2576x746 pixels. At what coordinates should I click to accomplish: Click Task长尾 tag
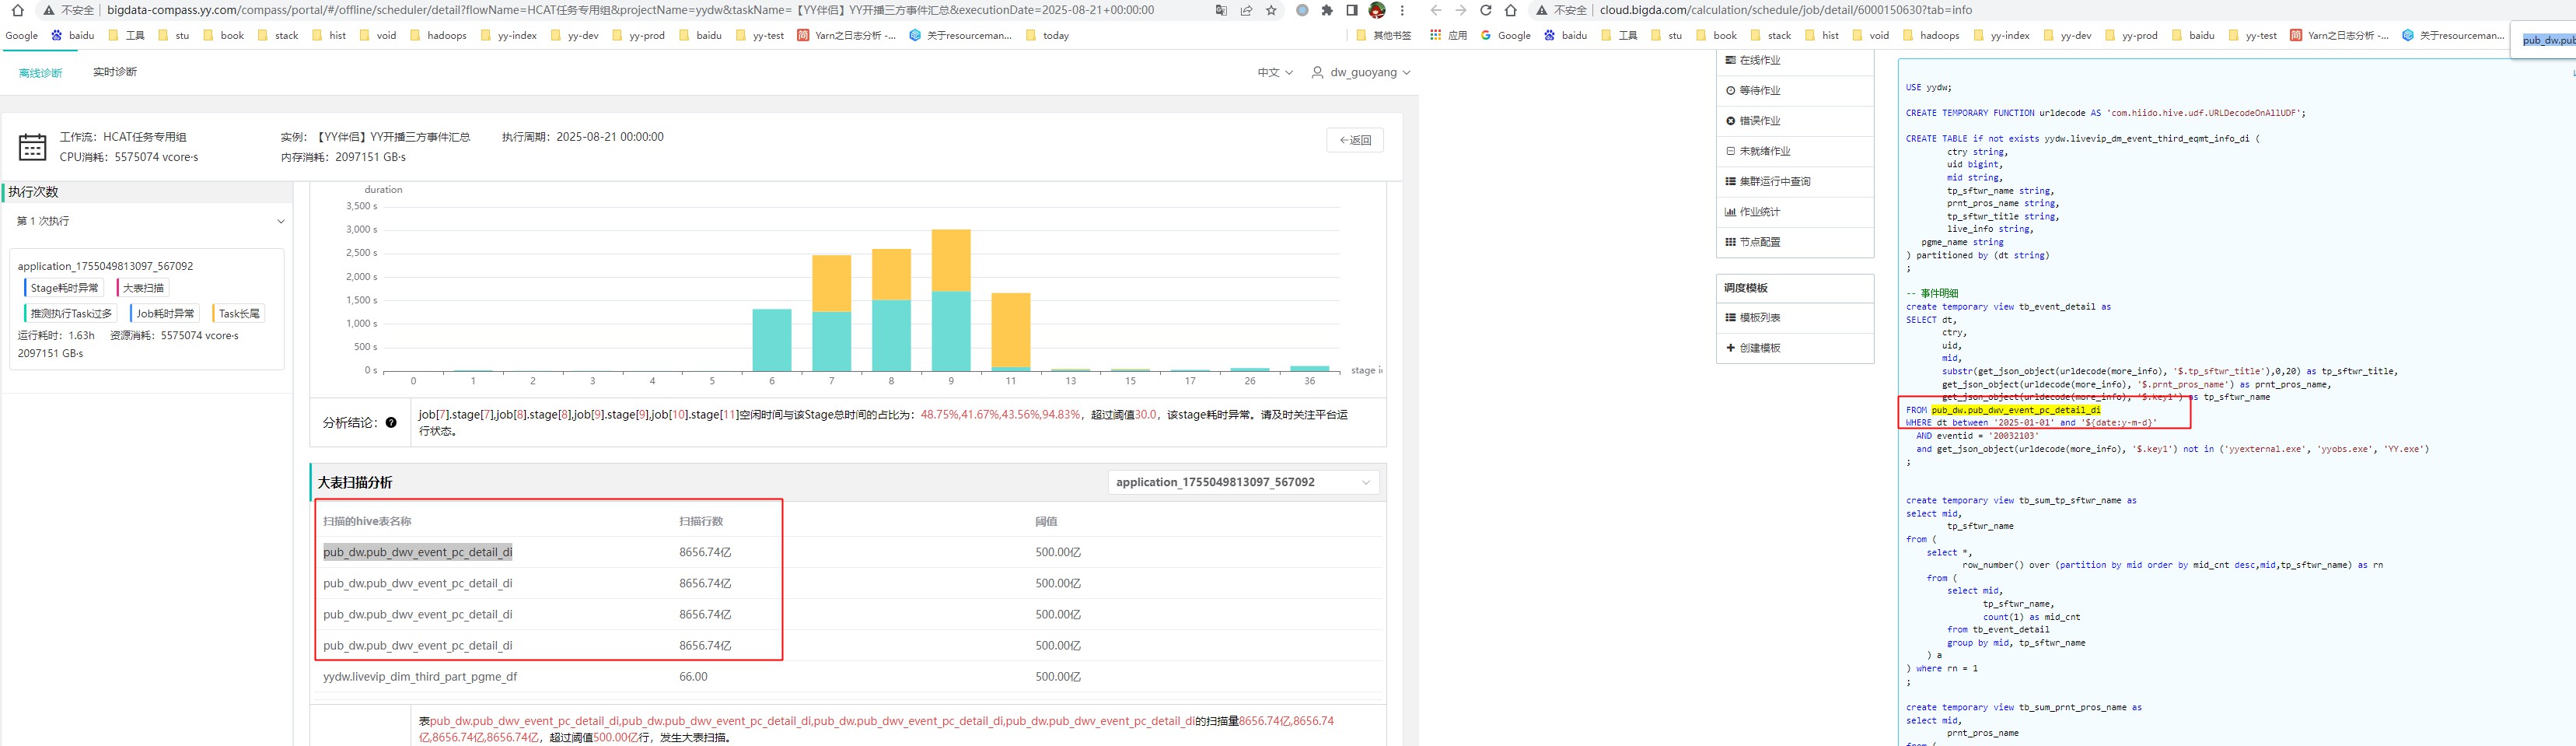(239, 314)
